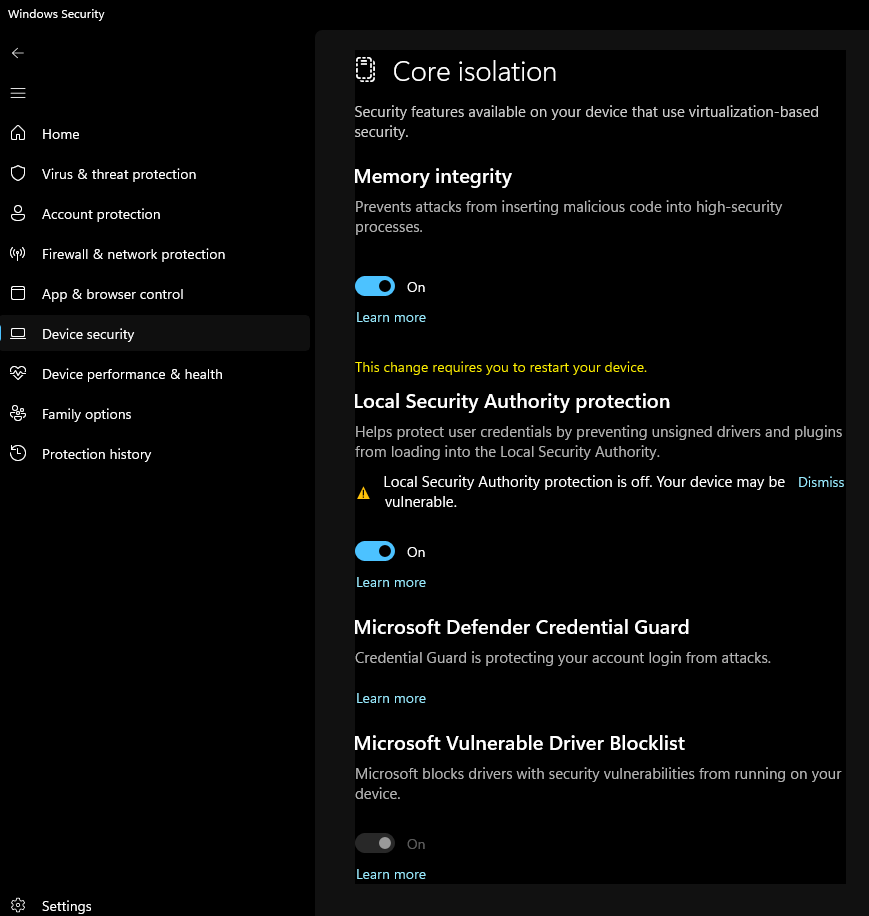Viewport: 869px width, 916px height.
Task: Select Device security in sidebar
Action: point(155,334)
